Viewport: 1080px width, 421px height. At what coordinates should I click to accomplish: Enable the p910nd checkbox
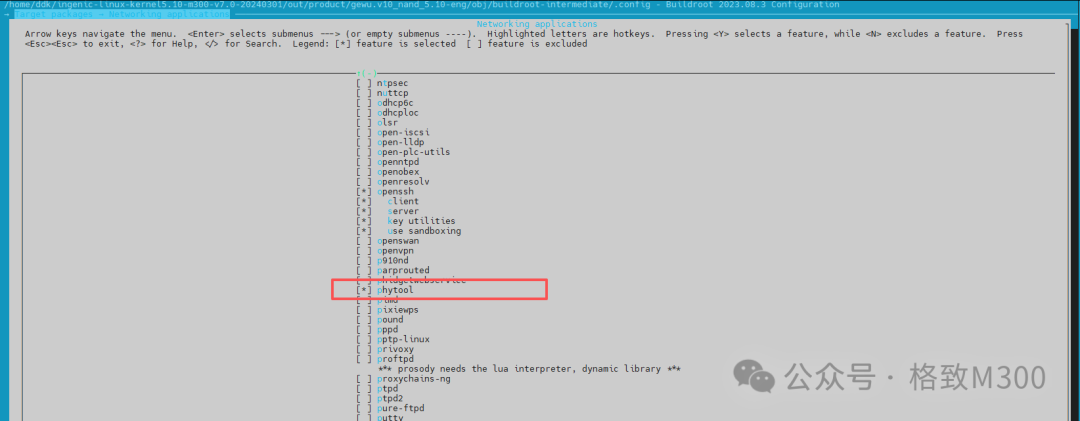tap(364, 260)
